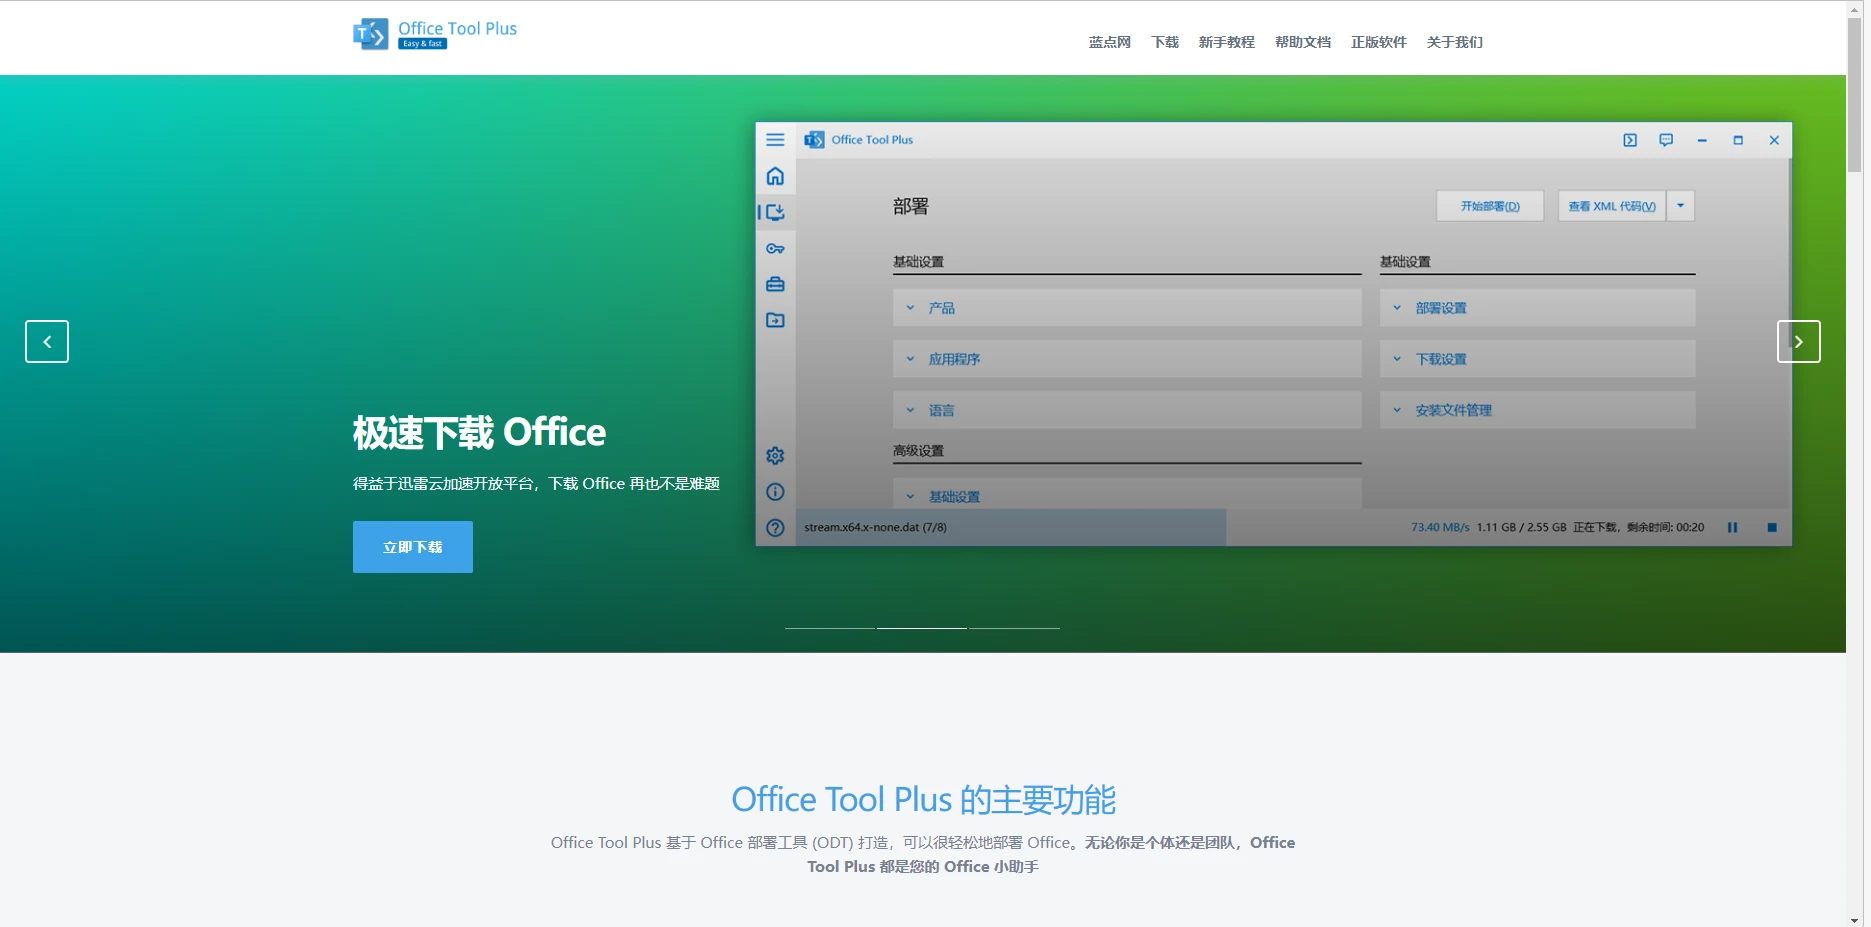Click the home icon in app sidebar
The height and width of the screenshot is (927, 1871).
click(x=775, y=177)
